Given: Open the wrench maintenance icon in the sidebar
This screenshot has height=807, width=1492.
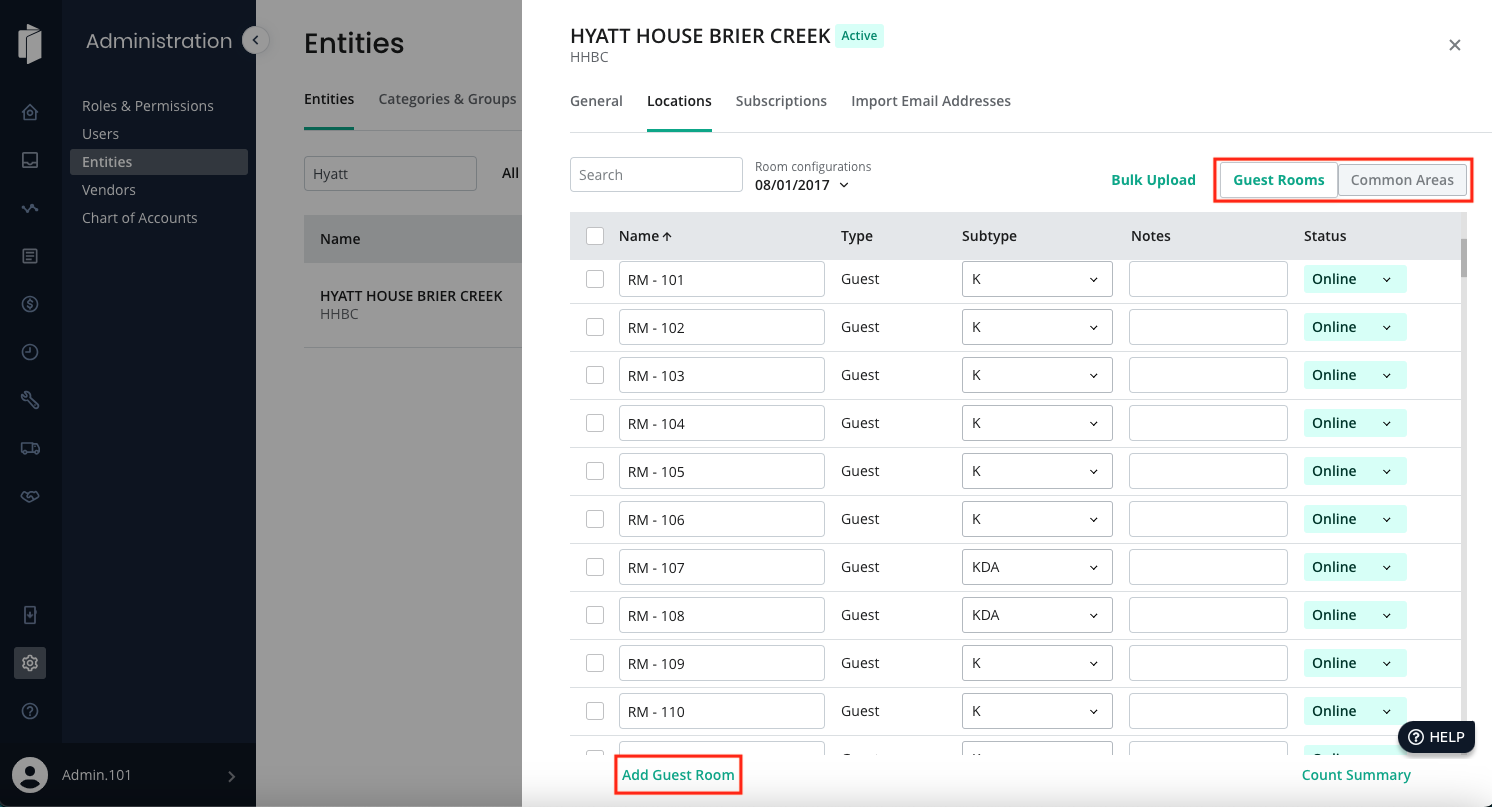Looking at the screenshot, I should pyautogui.click(x=30, y=400).
